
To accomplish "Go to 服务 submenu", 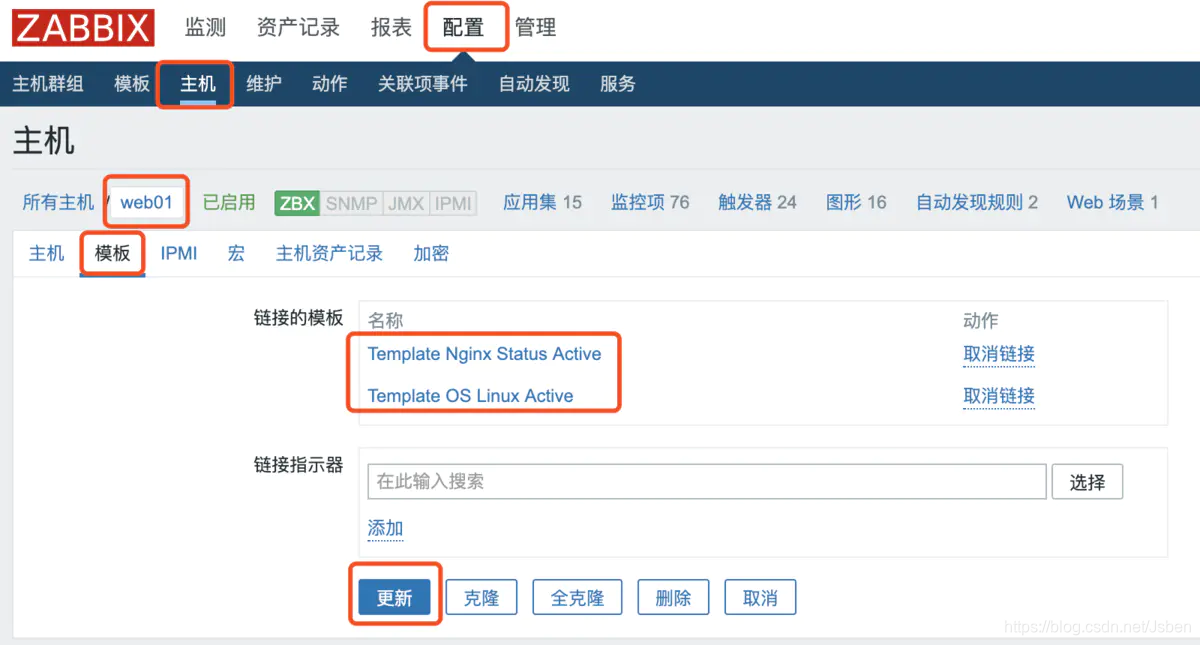I will coord(618,84).
